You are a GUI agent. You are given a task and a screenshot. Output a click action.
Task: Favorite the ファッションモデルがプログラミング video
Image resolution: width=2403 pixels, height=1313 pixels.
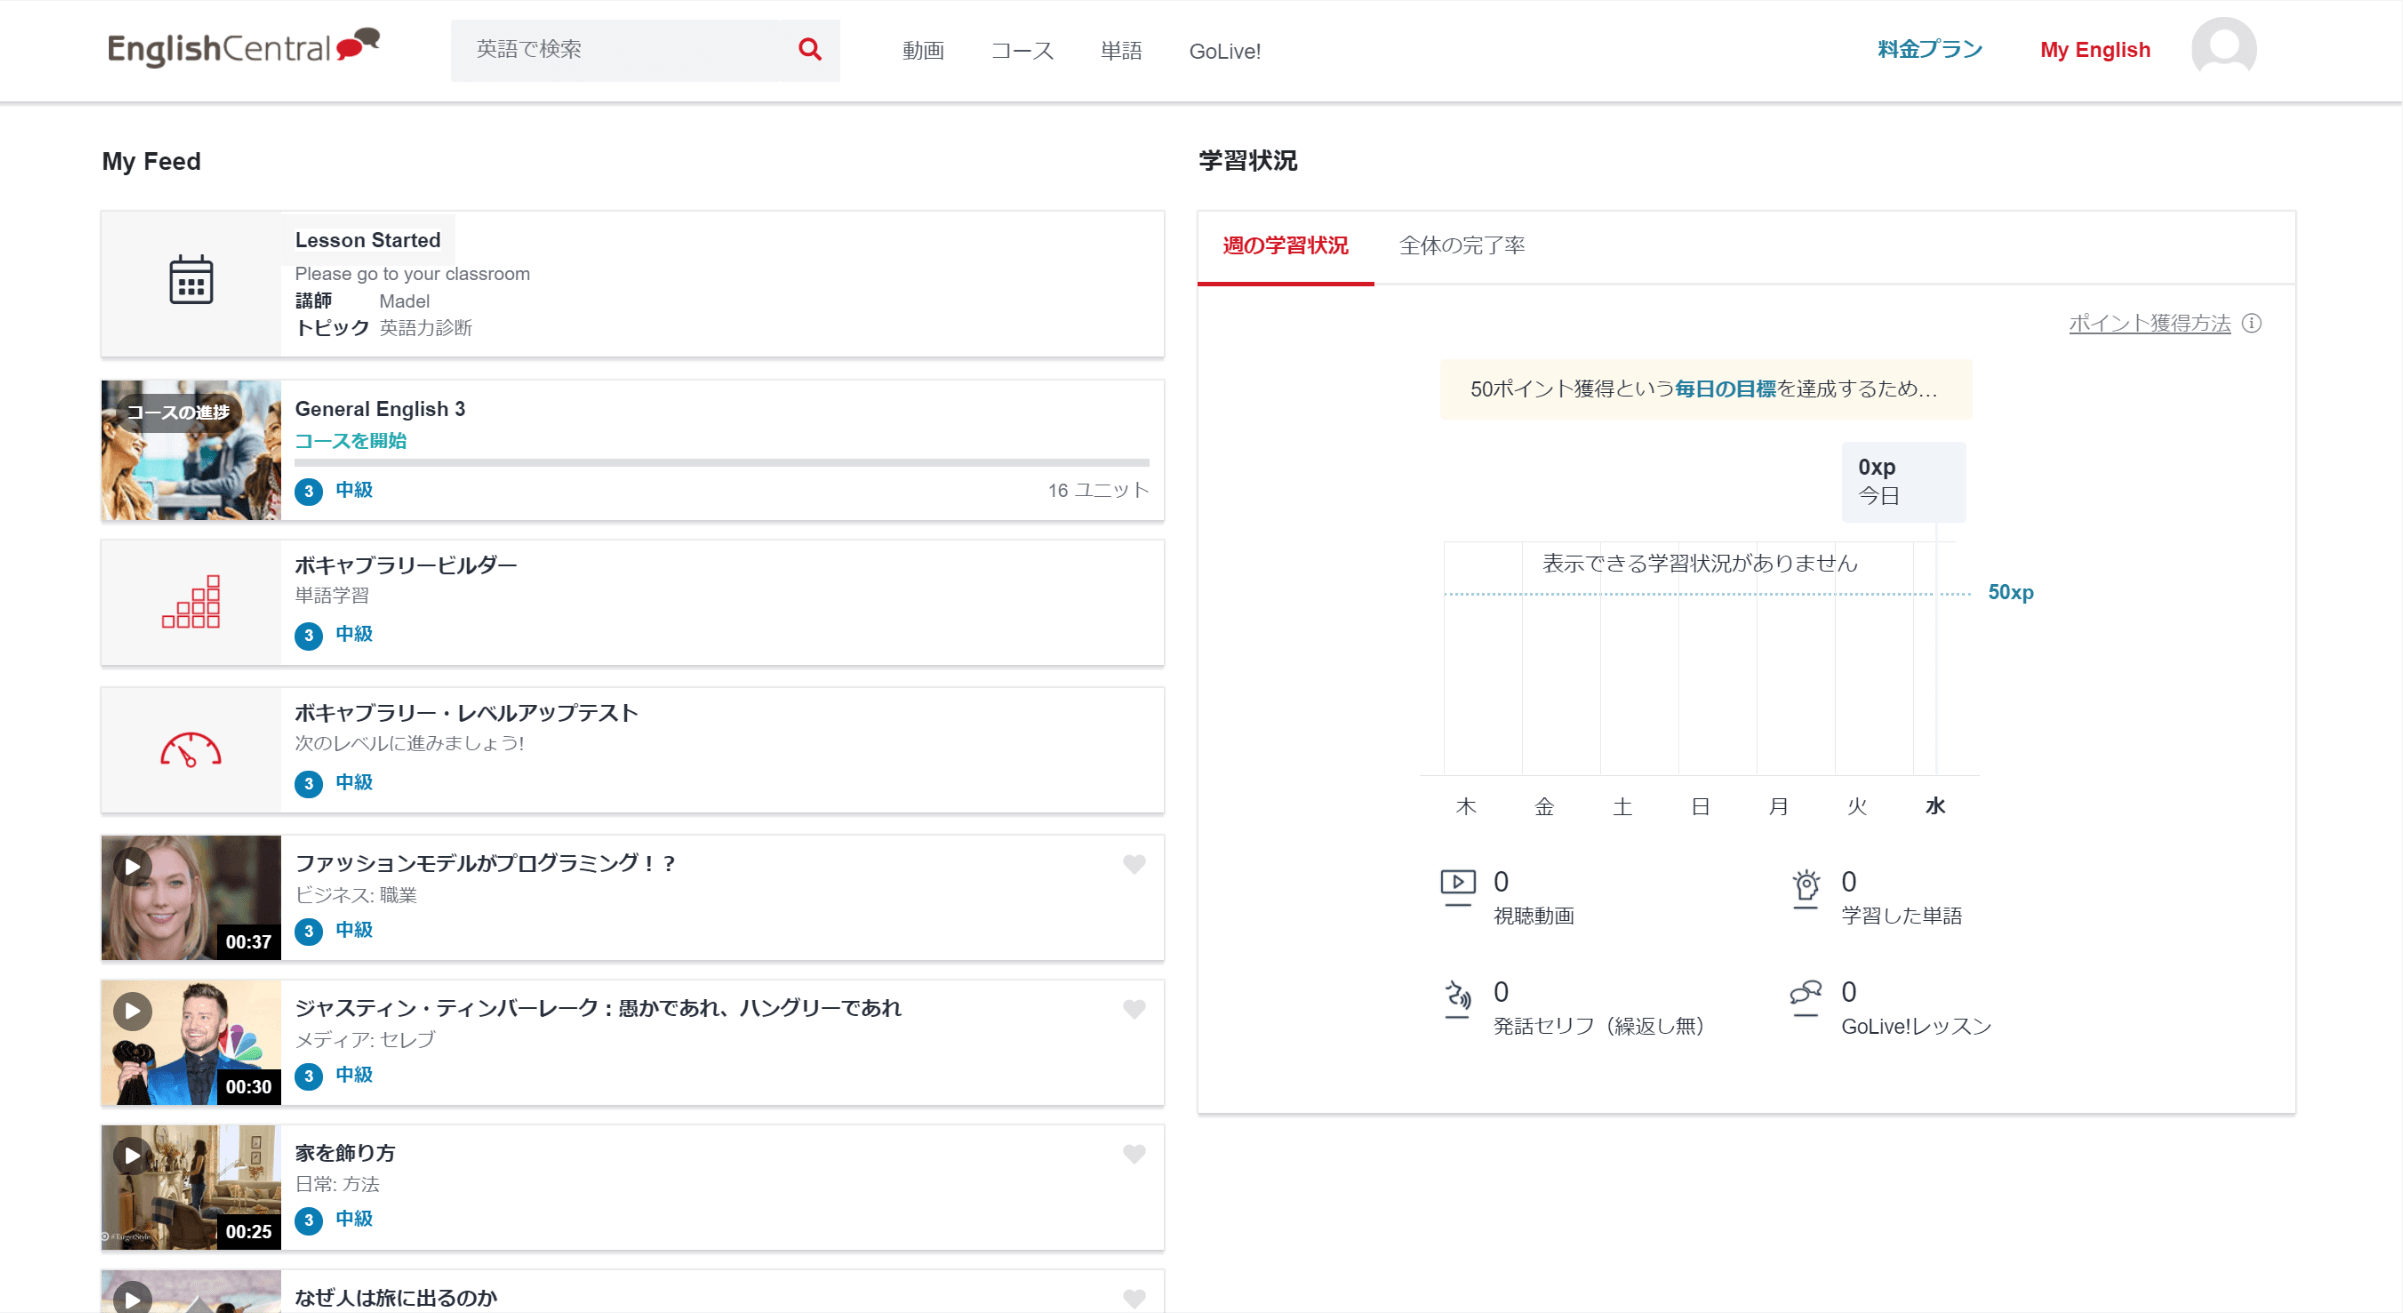pyautogui.click(x=1133, y=864)
